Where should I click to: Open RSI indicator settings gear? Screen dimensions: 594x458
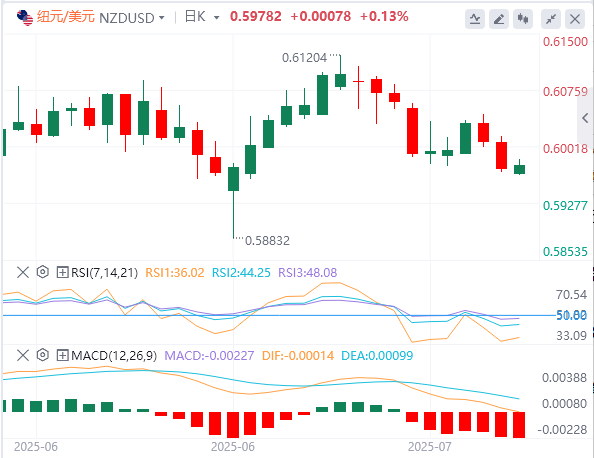[43, 272]
